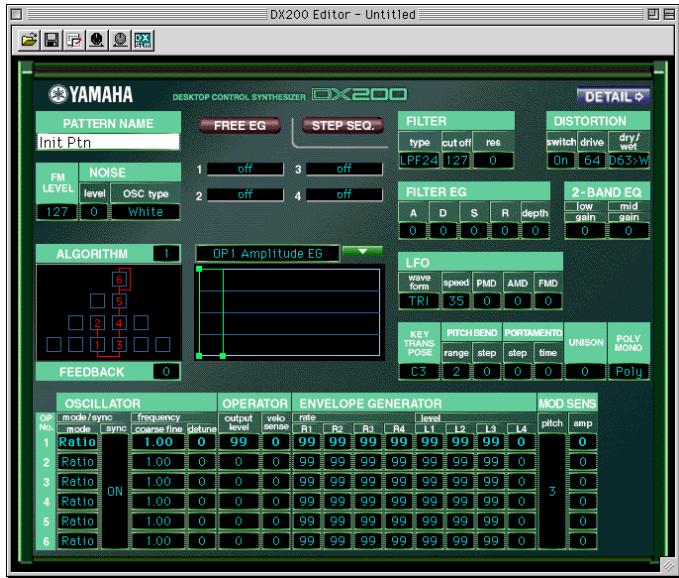This screenshot has width=679, height=578.
Task: Click the window collapse box in title bar
Action: pos(669,14)
